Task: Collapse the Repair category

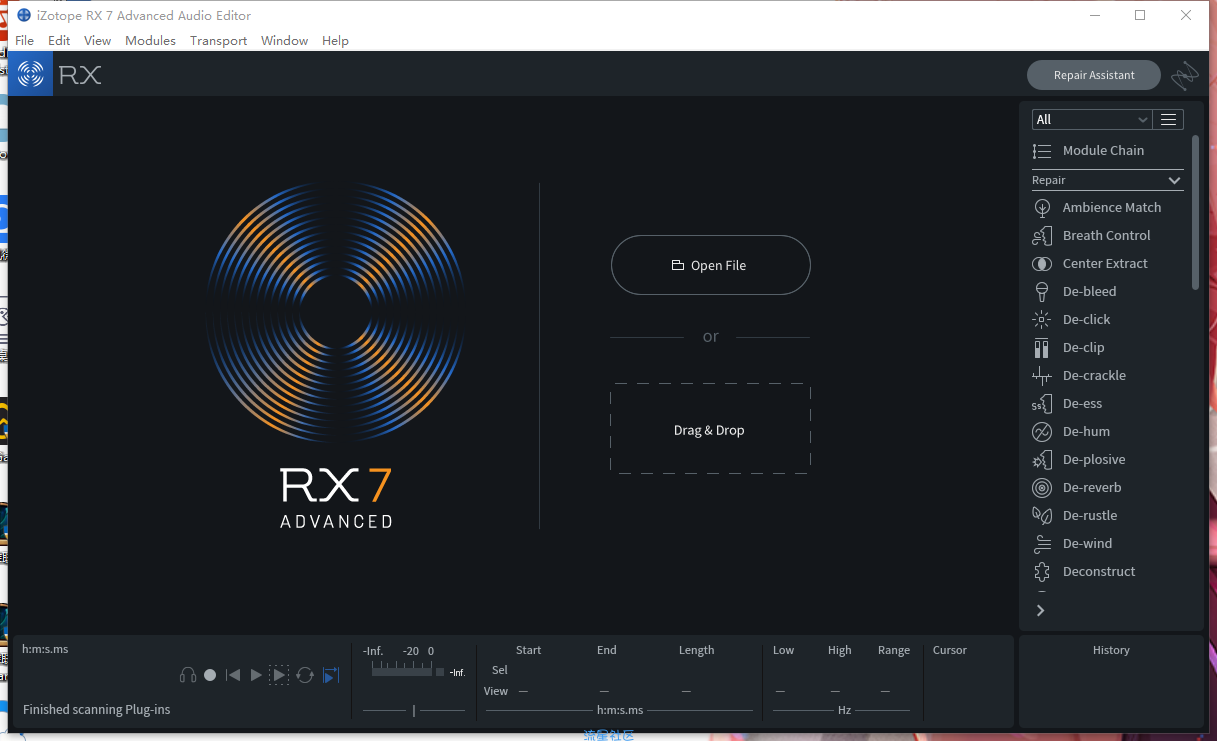Action: pyautogui.click(x=1108, y=180)
